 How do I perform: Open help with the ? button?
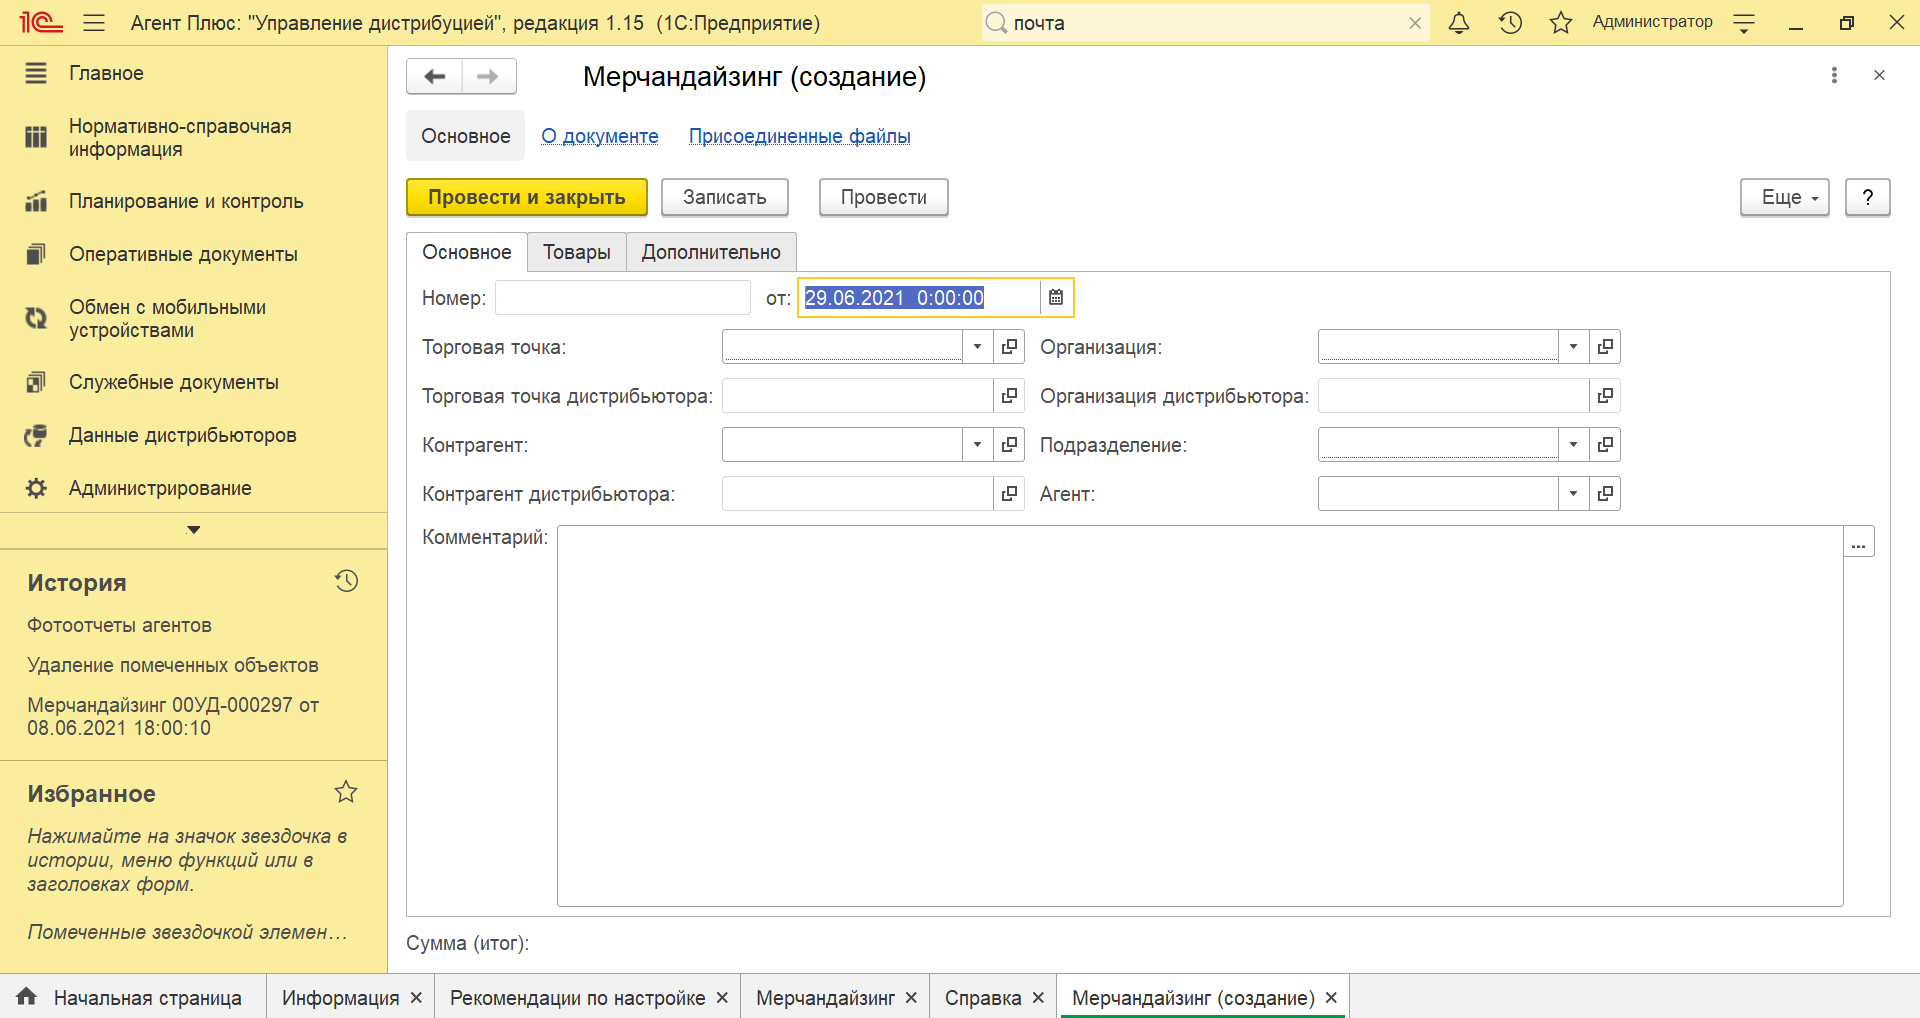(1867, 197)
